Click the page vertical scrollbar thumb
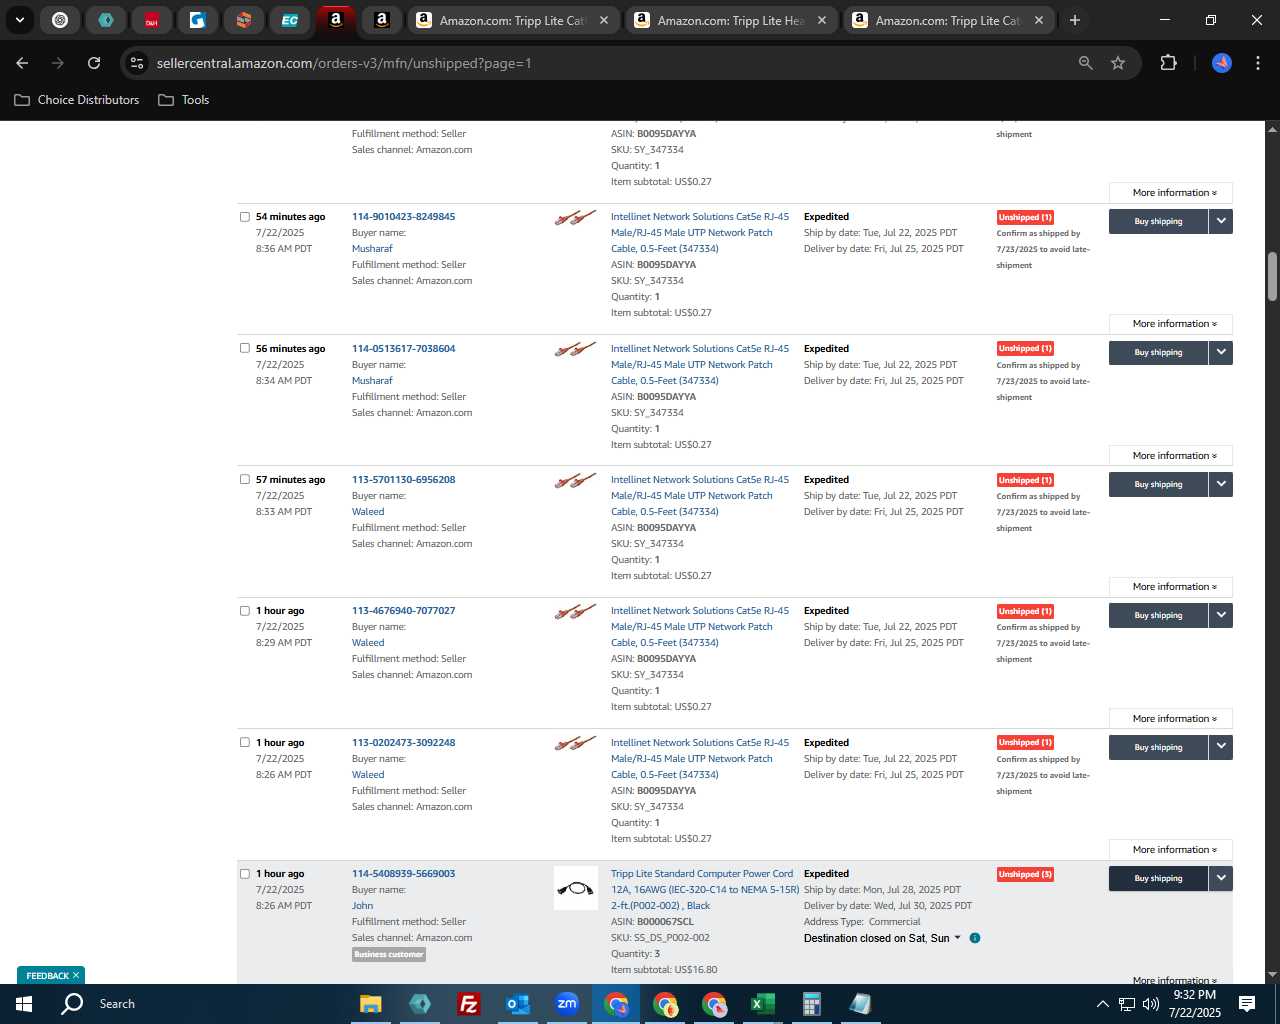This screenshot has height=1024, width=1280. point(1272,276)
